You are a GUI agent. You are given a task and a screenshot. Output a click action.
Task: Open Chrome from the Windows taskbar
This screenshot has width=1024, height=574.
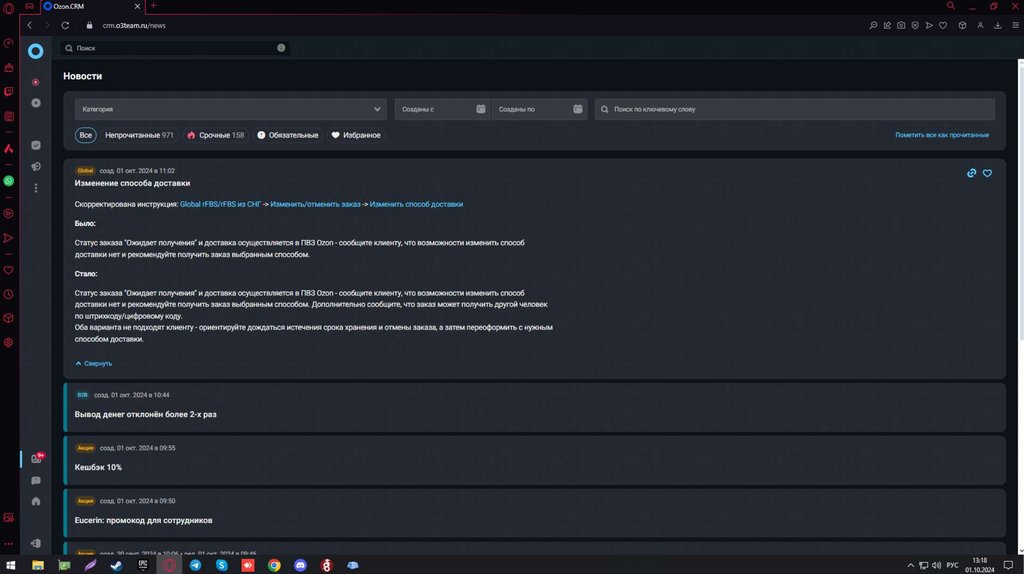[274, 565]
